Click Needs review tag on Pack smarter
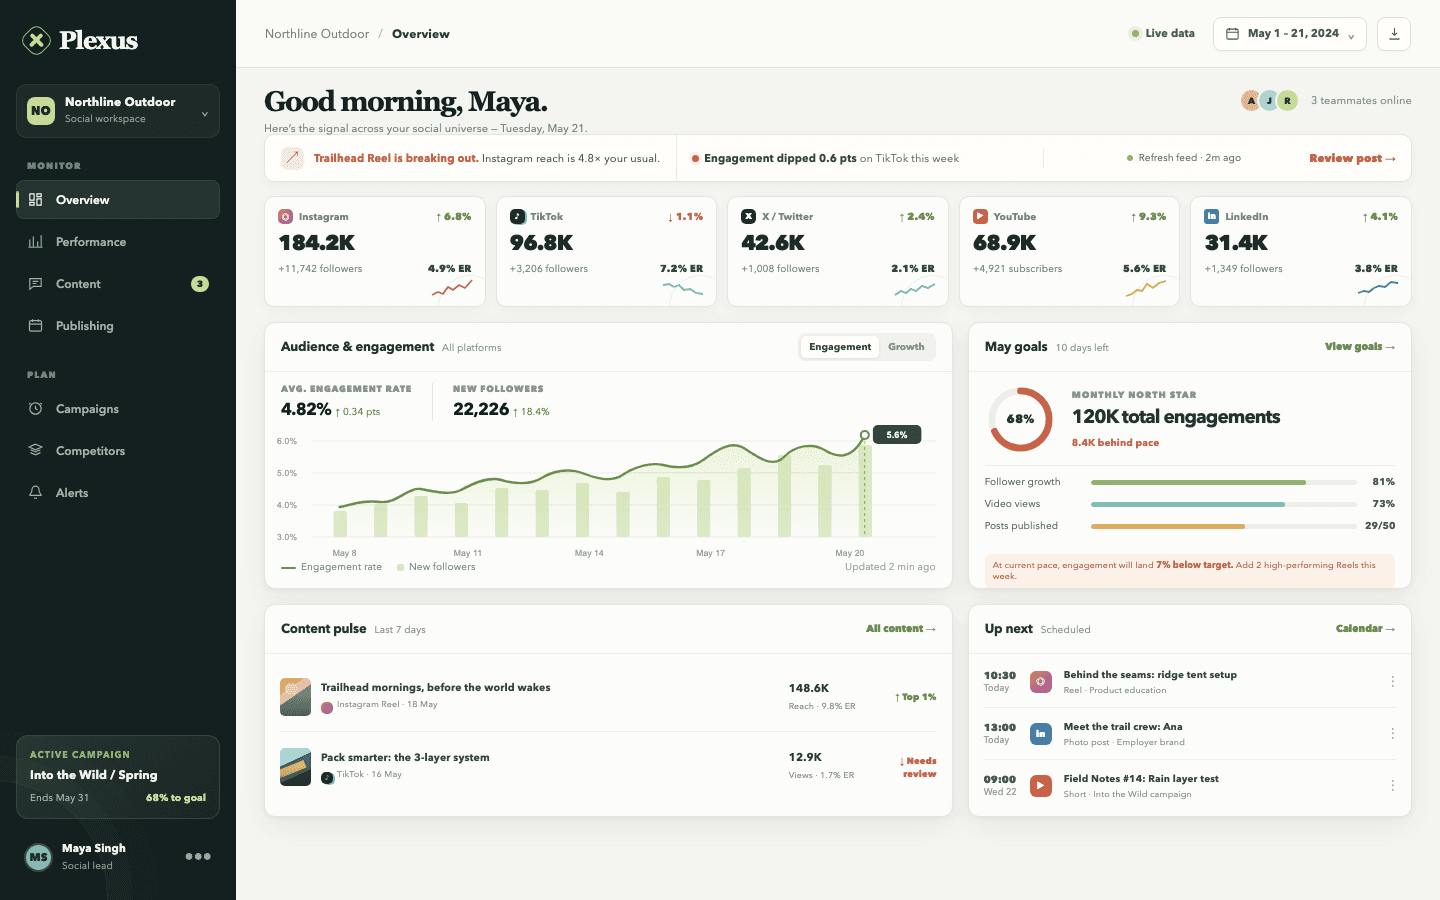Screen dimensions: 1440x900 [918, 767]
